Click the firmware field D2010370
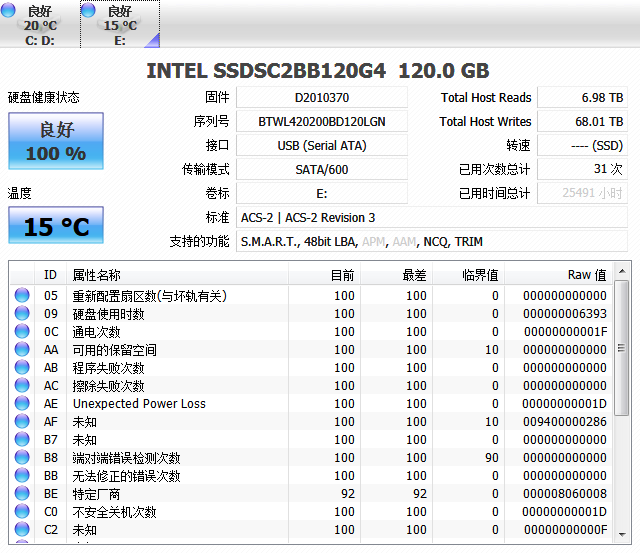640x553 pixels. (x=322, y=98)
